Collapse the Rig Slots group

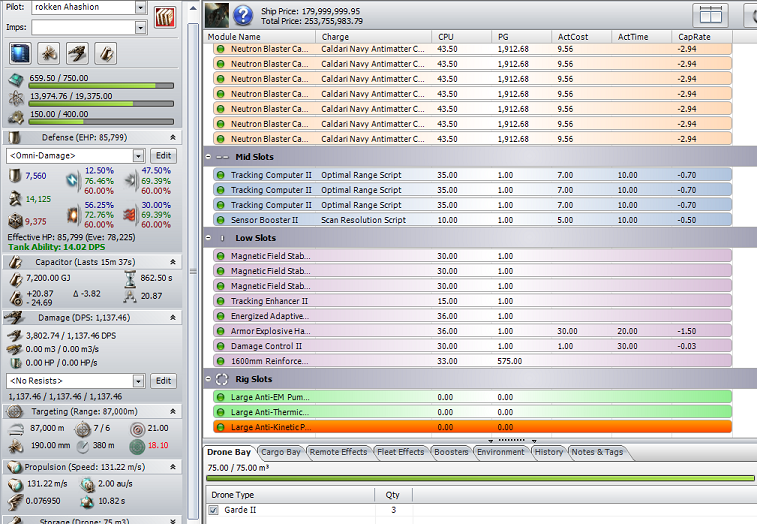tap(208, 379)
